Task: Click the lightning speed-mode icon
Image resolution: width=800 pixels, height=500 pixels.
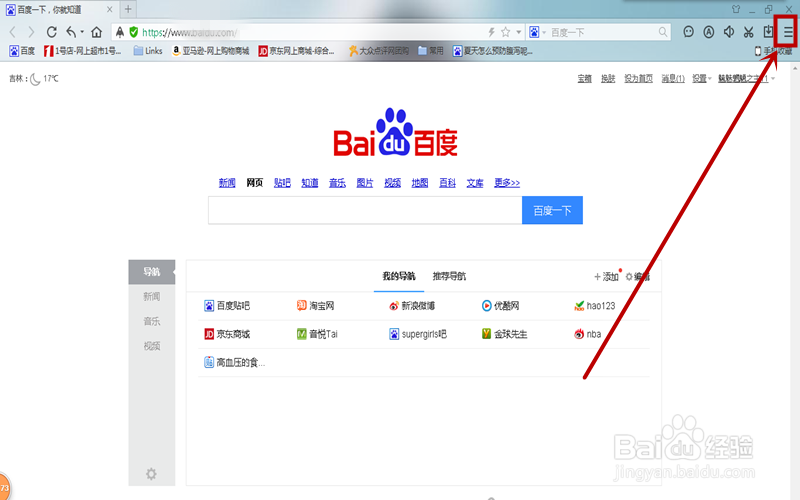Action: (491, 32)
